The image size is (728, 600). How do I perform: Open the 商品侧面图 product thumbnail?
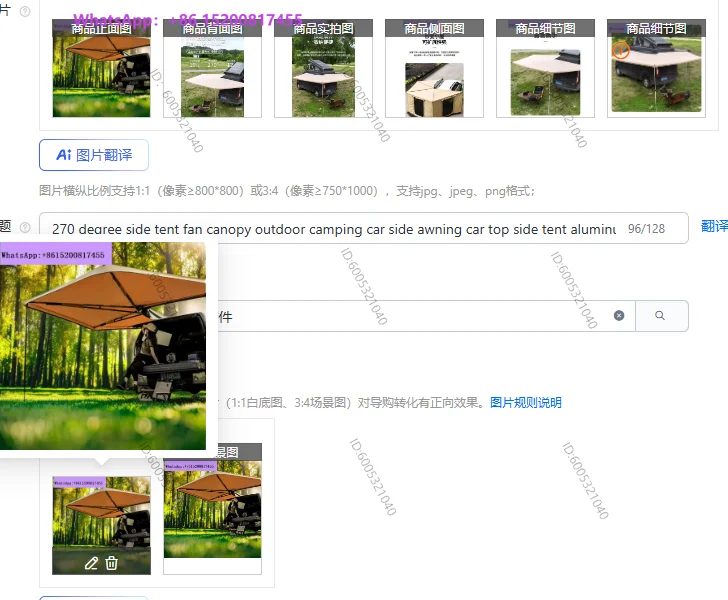point(434,68)
